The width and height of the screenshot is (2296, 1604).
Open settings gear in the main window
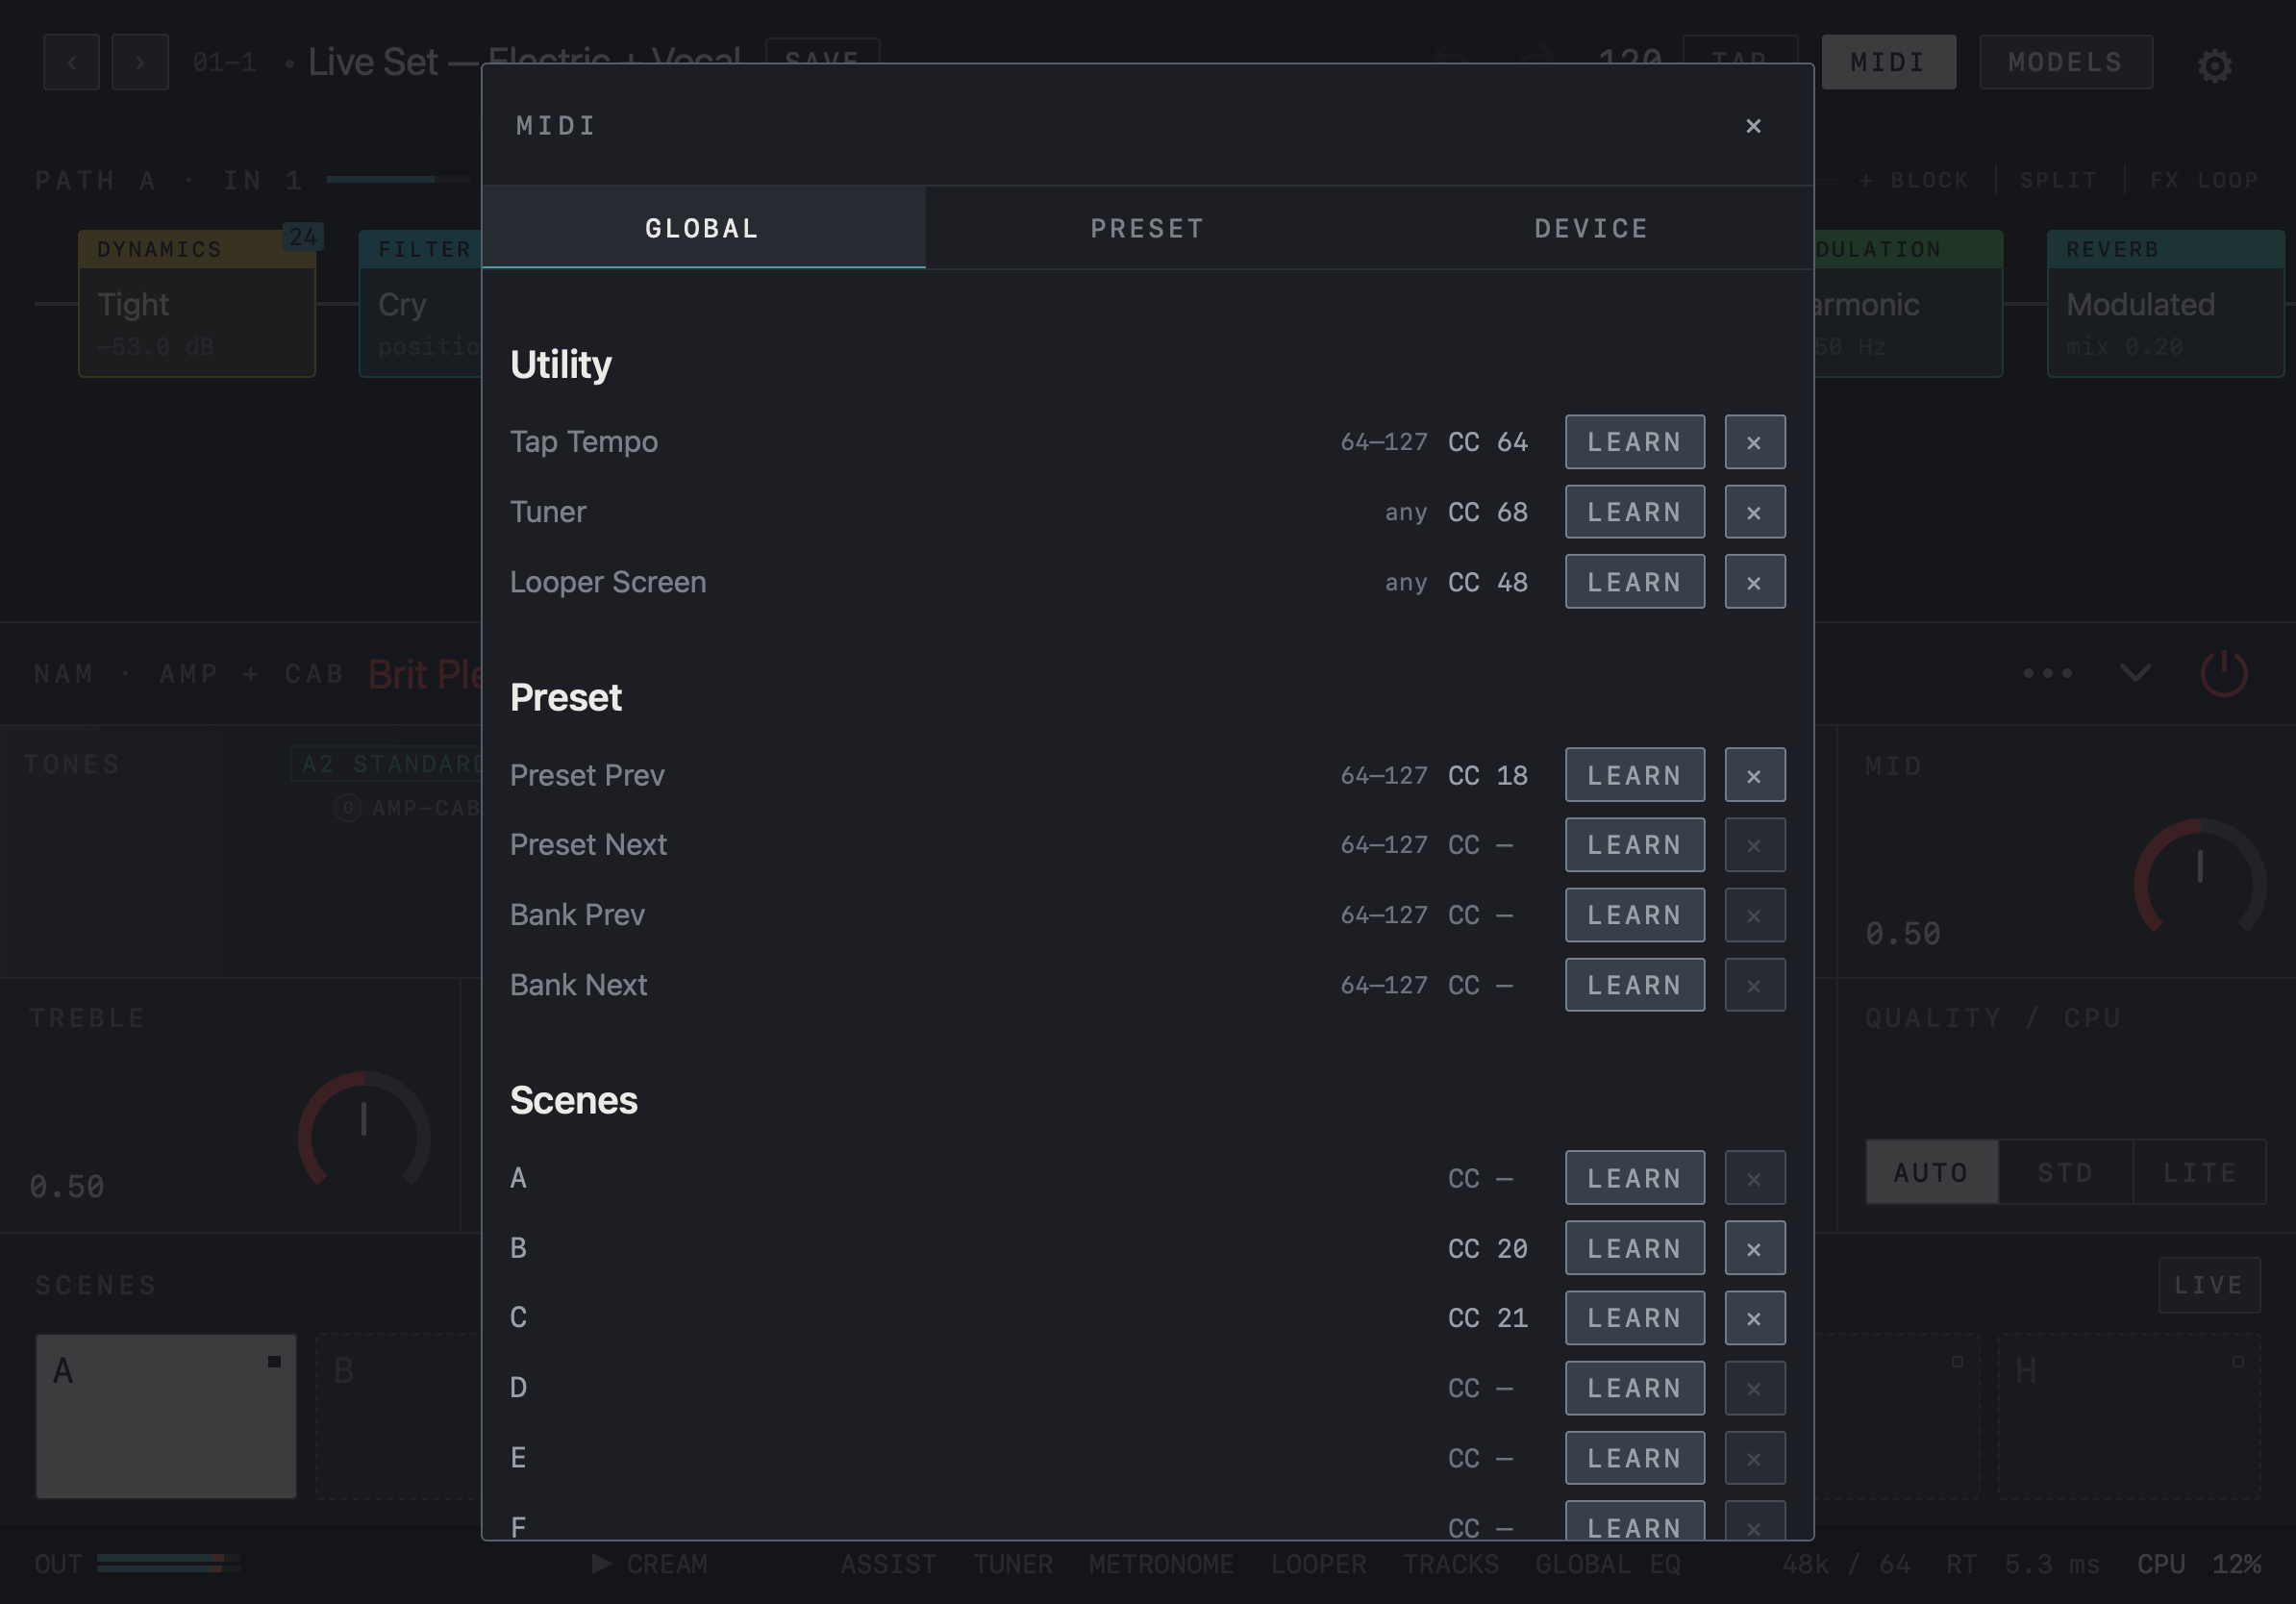coord(2215,66)
